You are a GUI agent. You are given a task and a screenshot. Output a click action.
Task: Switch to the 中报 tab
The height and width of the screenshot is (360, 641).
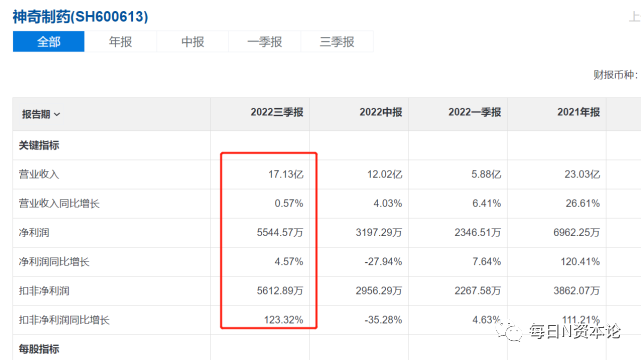pos(193,42)
